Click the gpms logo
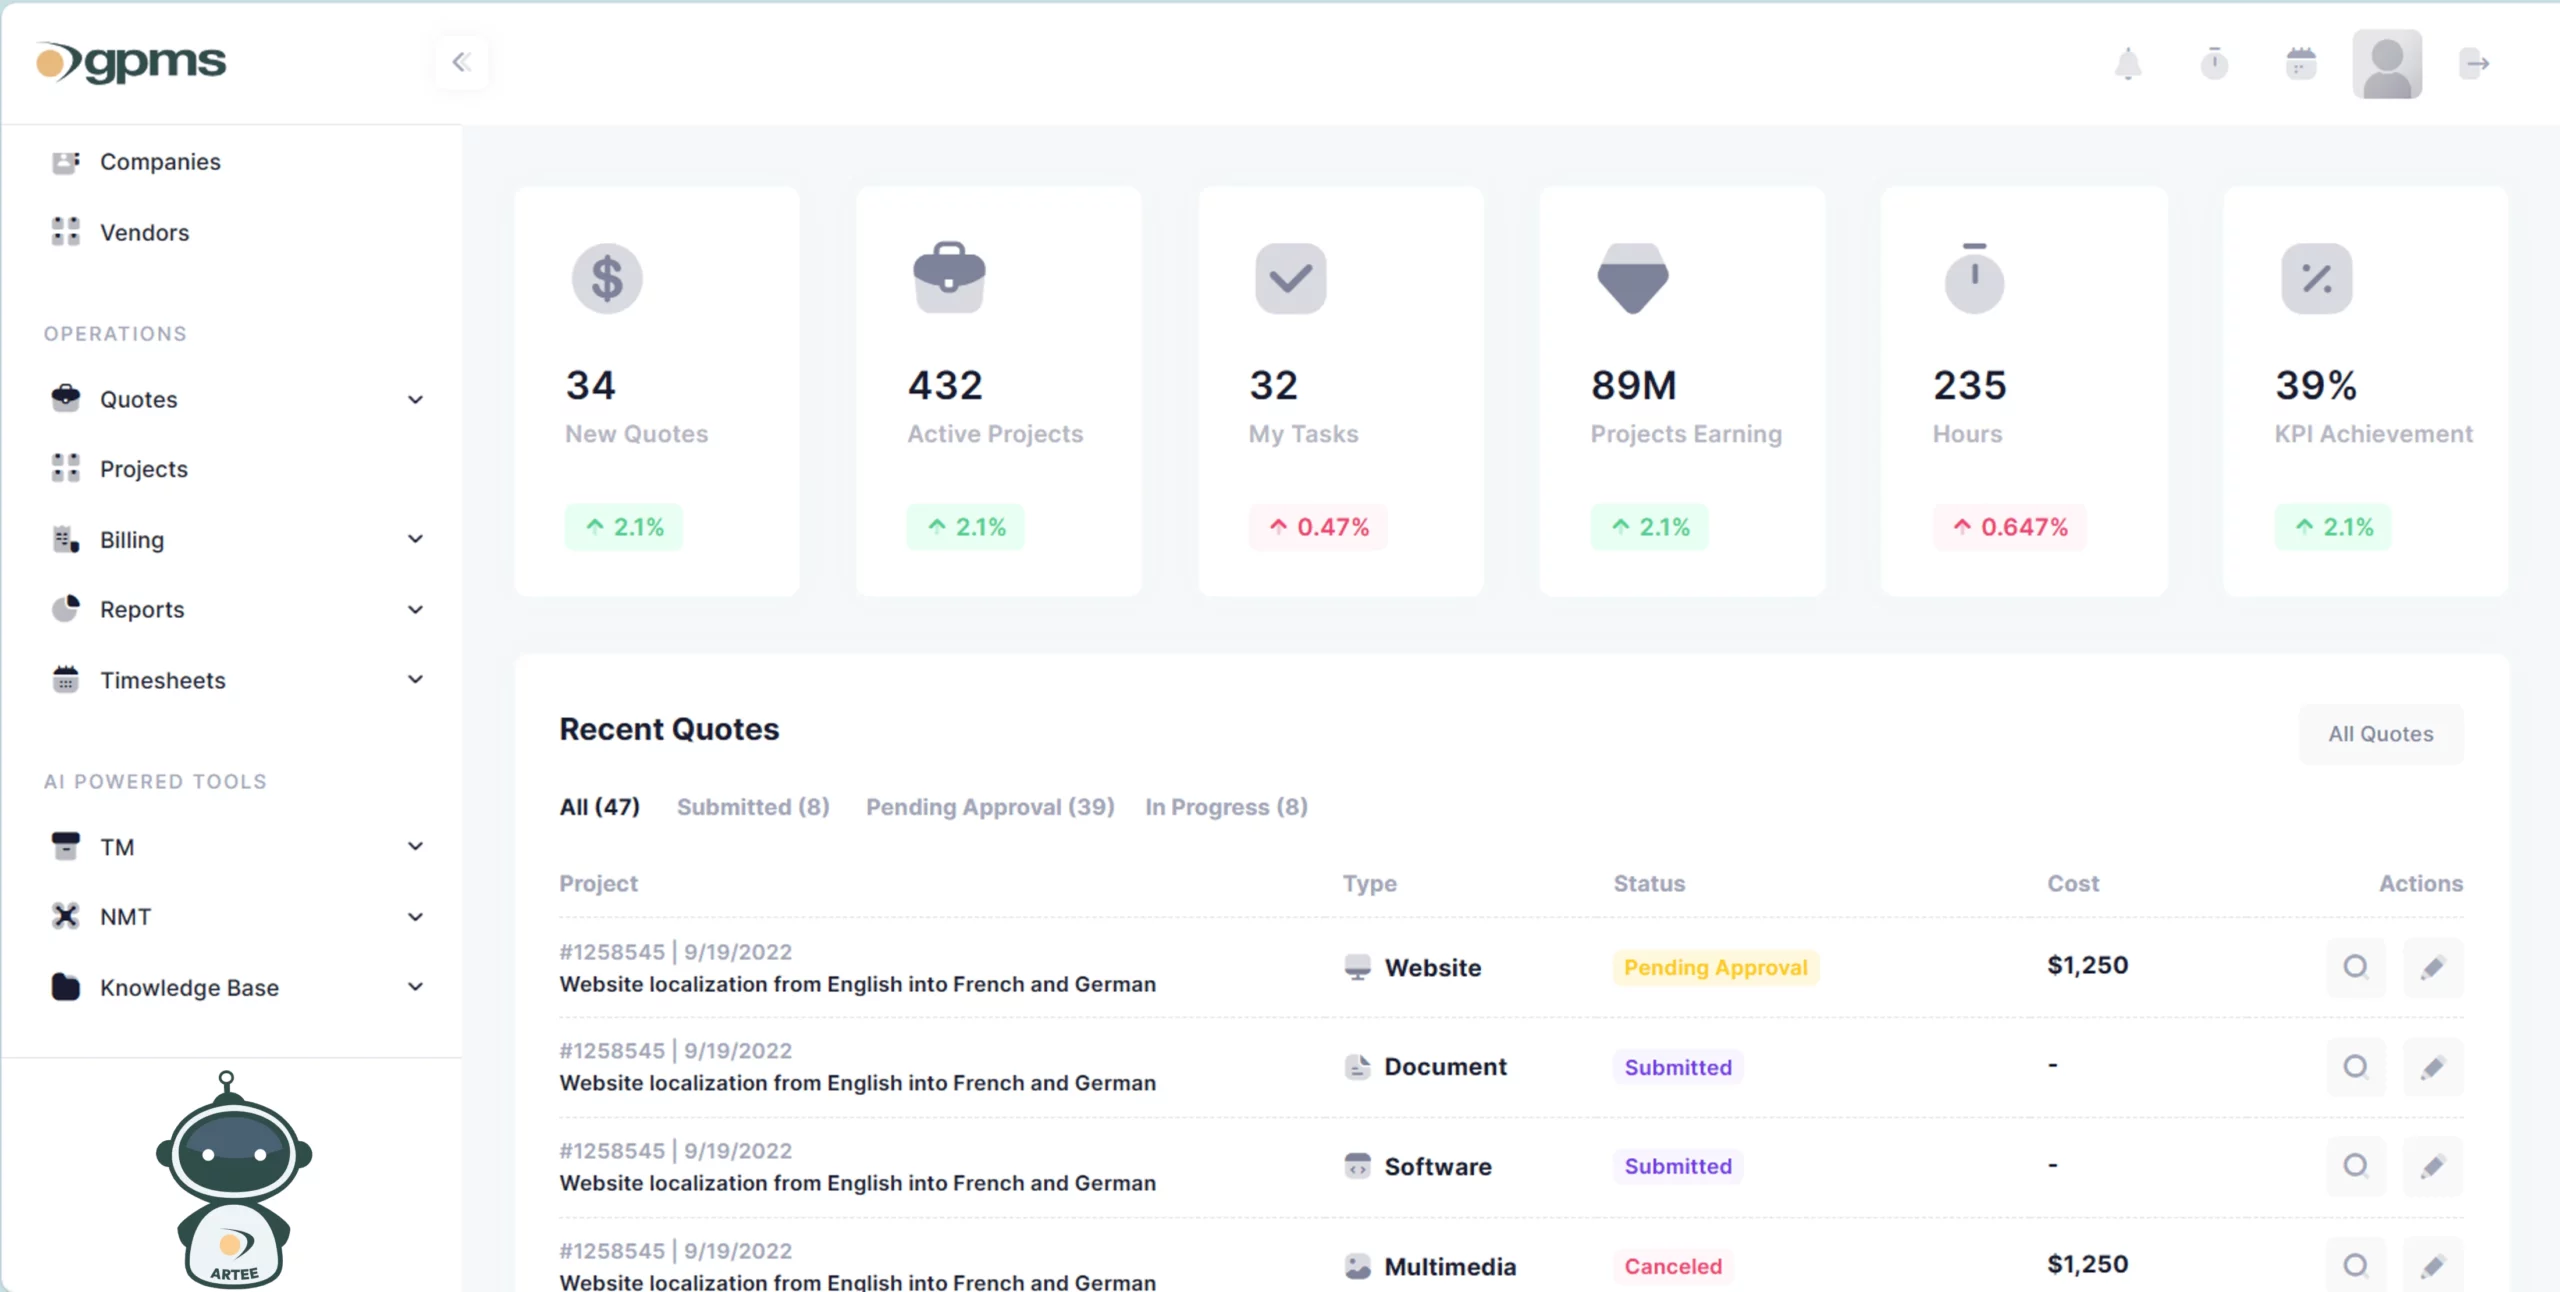The image size is (2560, 1292). click(129, 61)
